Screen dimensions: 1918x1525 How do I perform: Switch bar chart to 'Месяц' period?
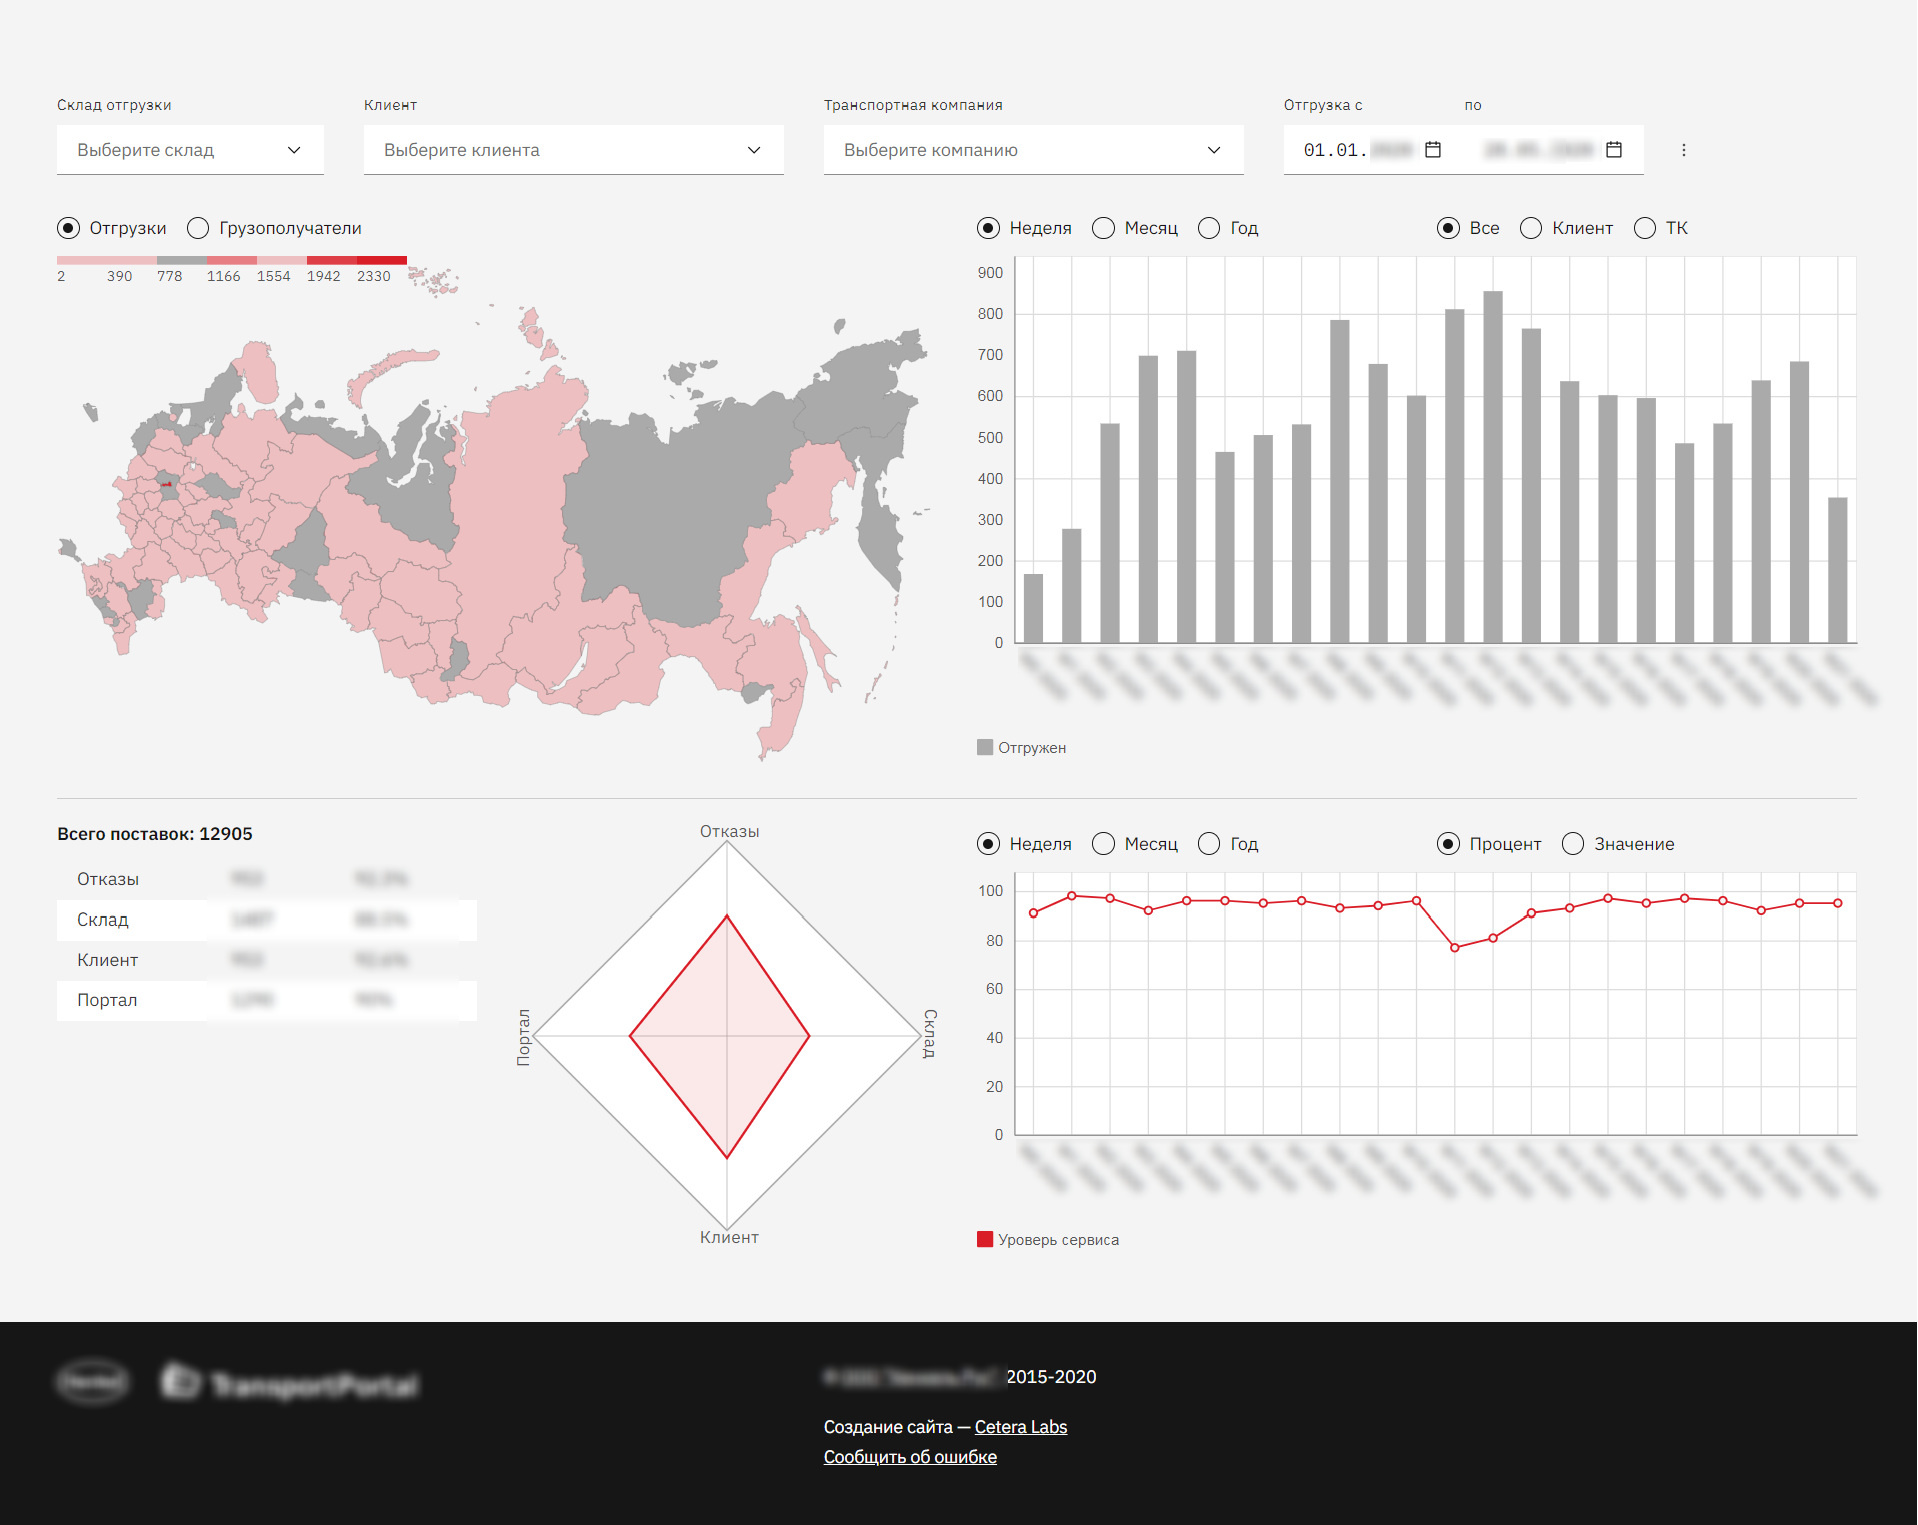tap(1103, 229)
